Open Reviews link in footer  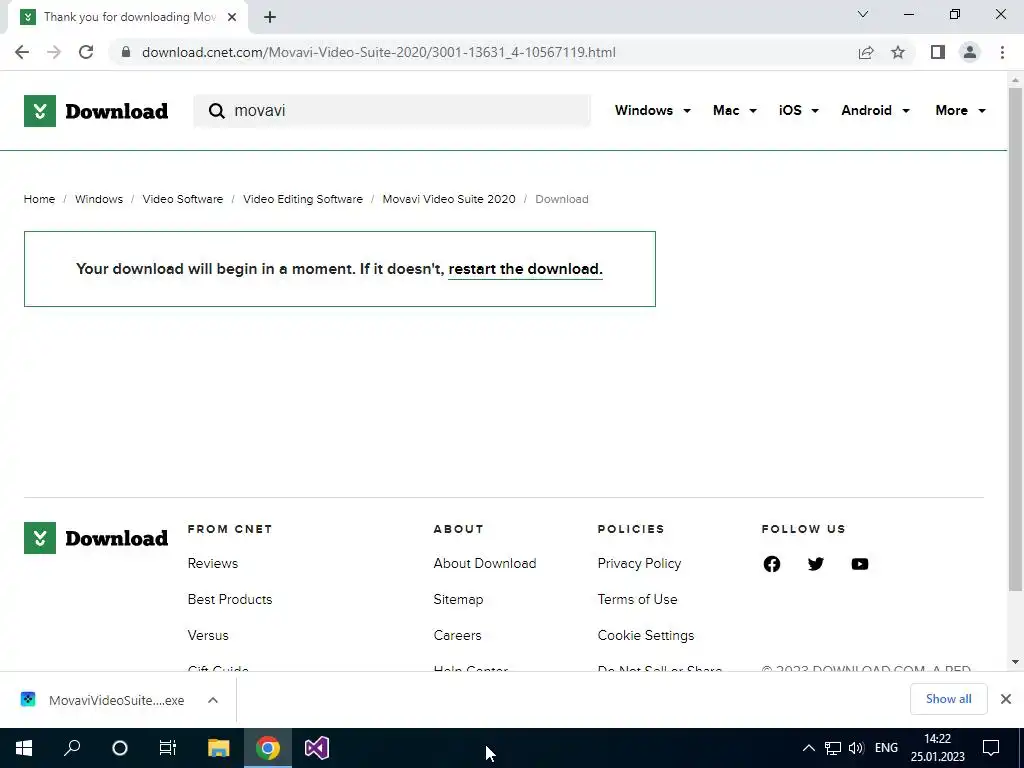point(213,563)
